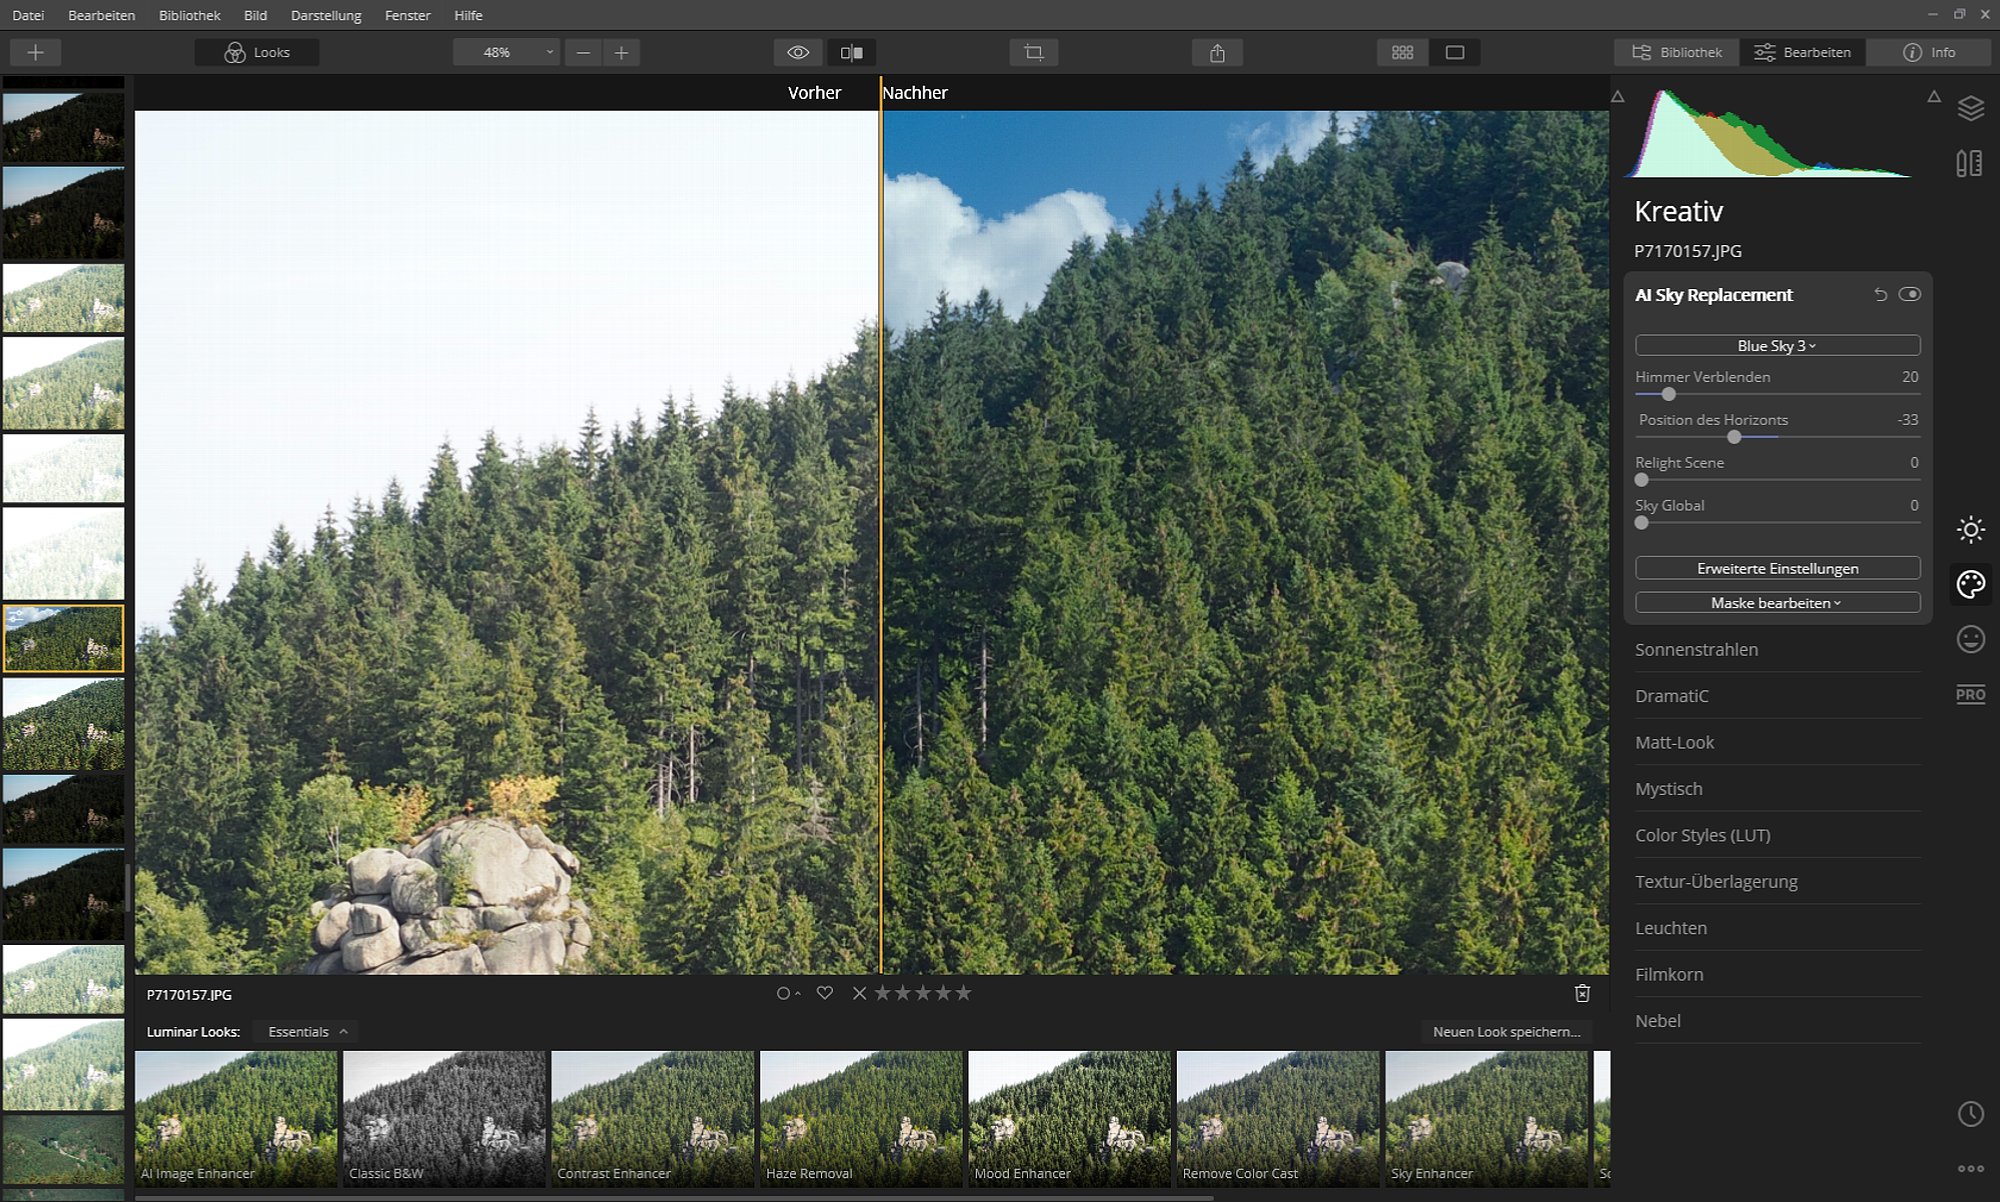Click the Sky Global slider handle
Image resolution: width=2000 pixels, height=1202 pixels.
coord(1641,522)
